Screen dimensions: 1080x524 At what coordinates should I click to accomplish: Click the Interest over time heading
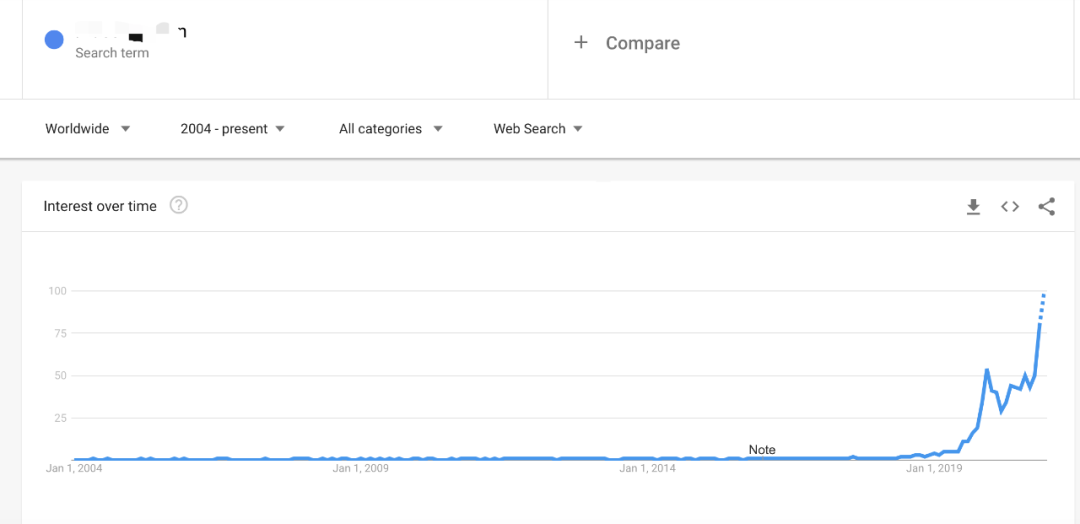[x=100, y=206]
